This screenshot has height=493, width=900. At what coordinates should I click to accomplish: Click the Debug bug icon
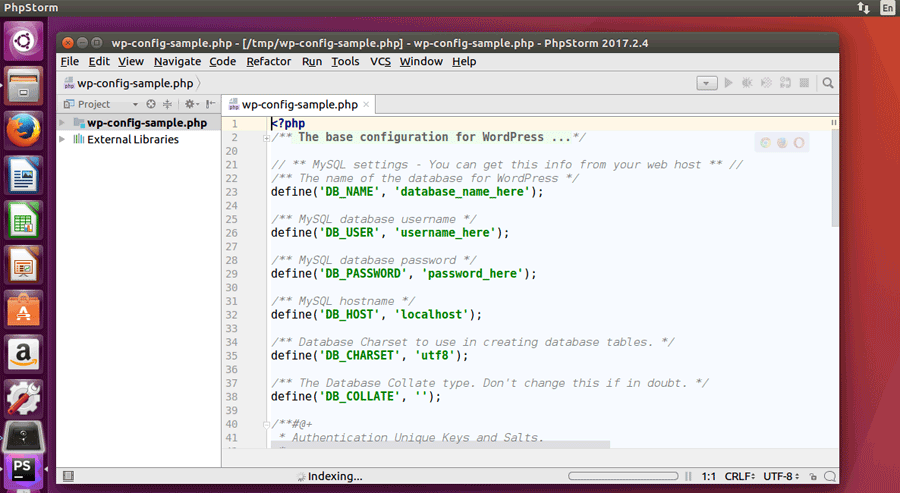point(747,83)
